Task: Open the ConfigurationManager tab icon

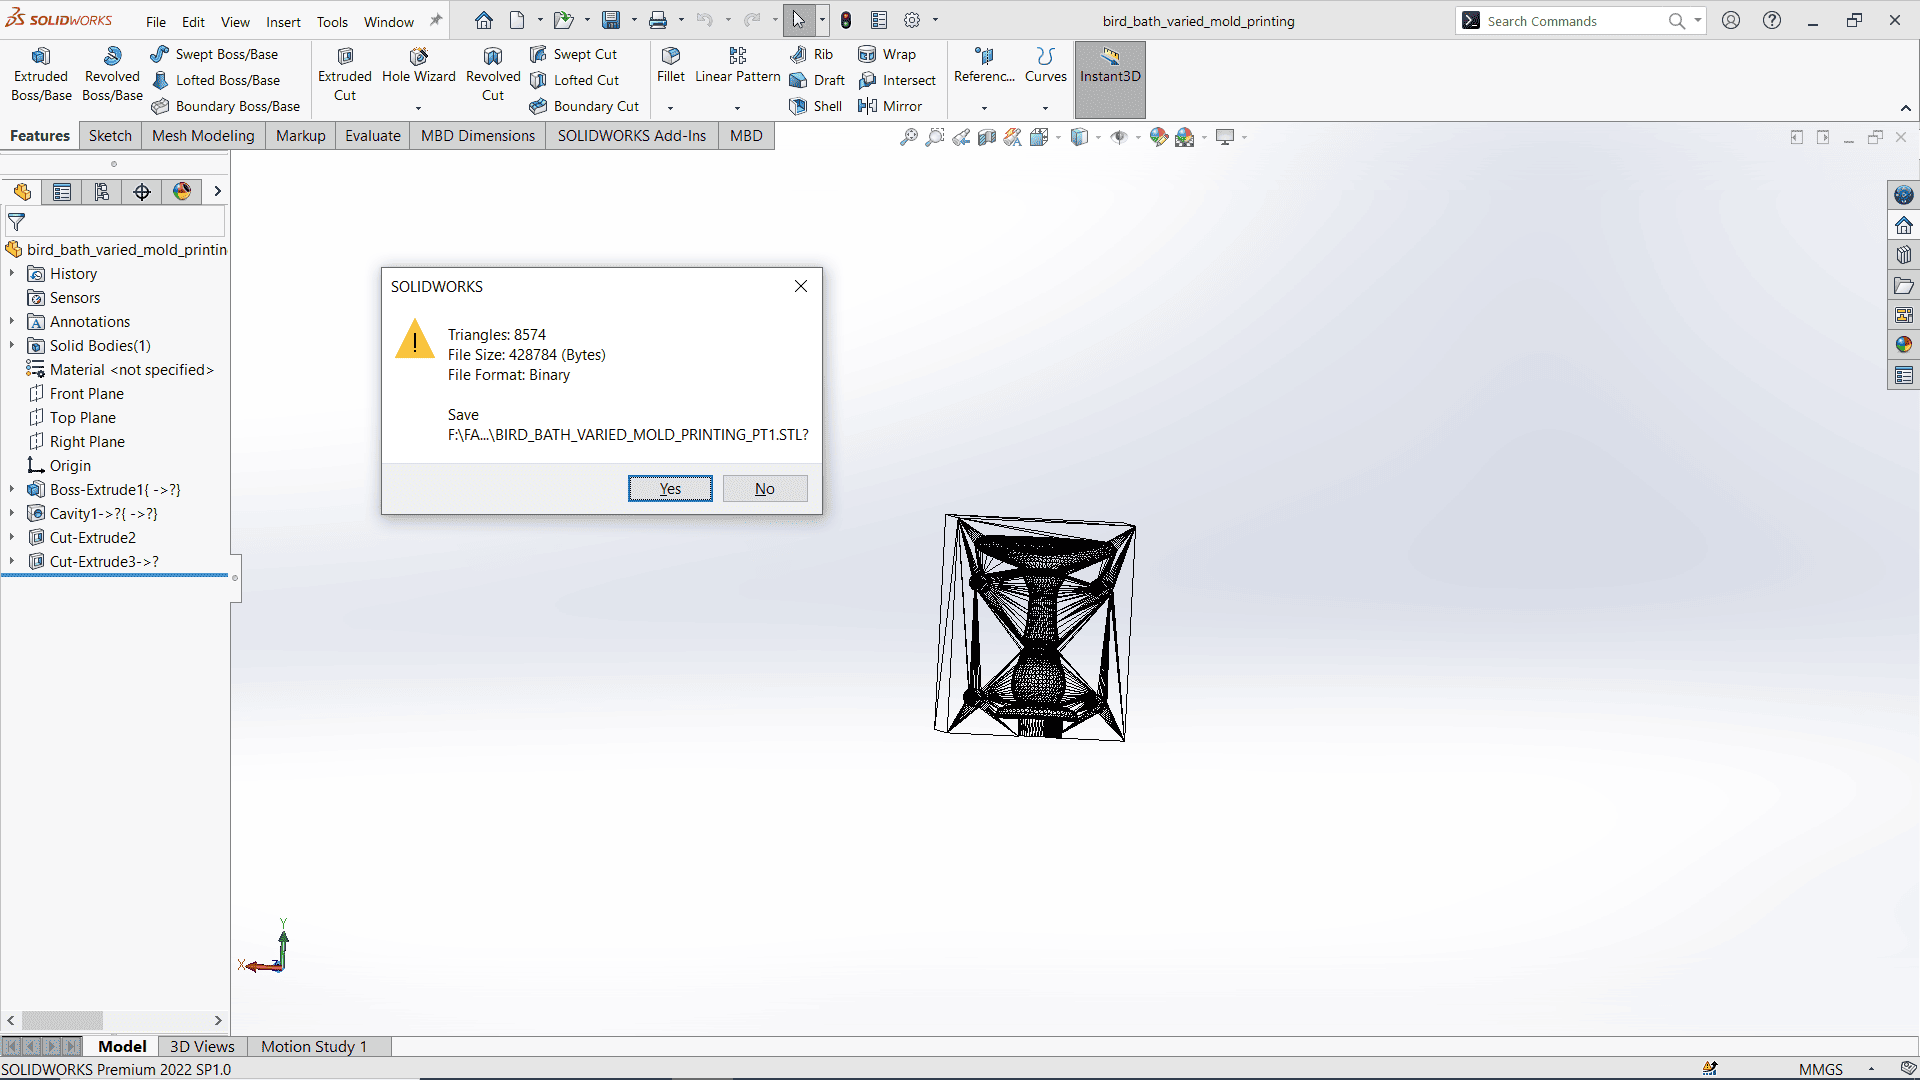Action: 102,192
